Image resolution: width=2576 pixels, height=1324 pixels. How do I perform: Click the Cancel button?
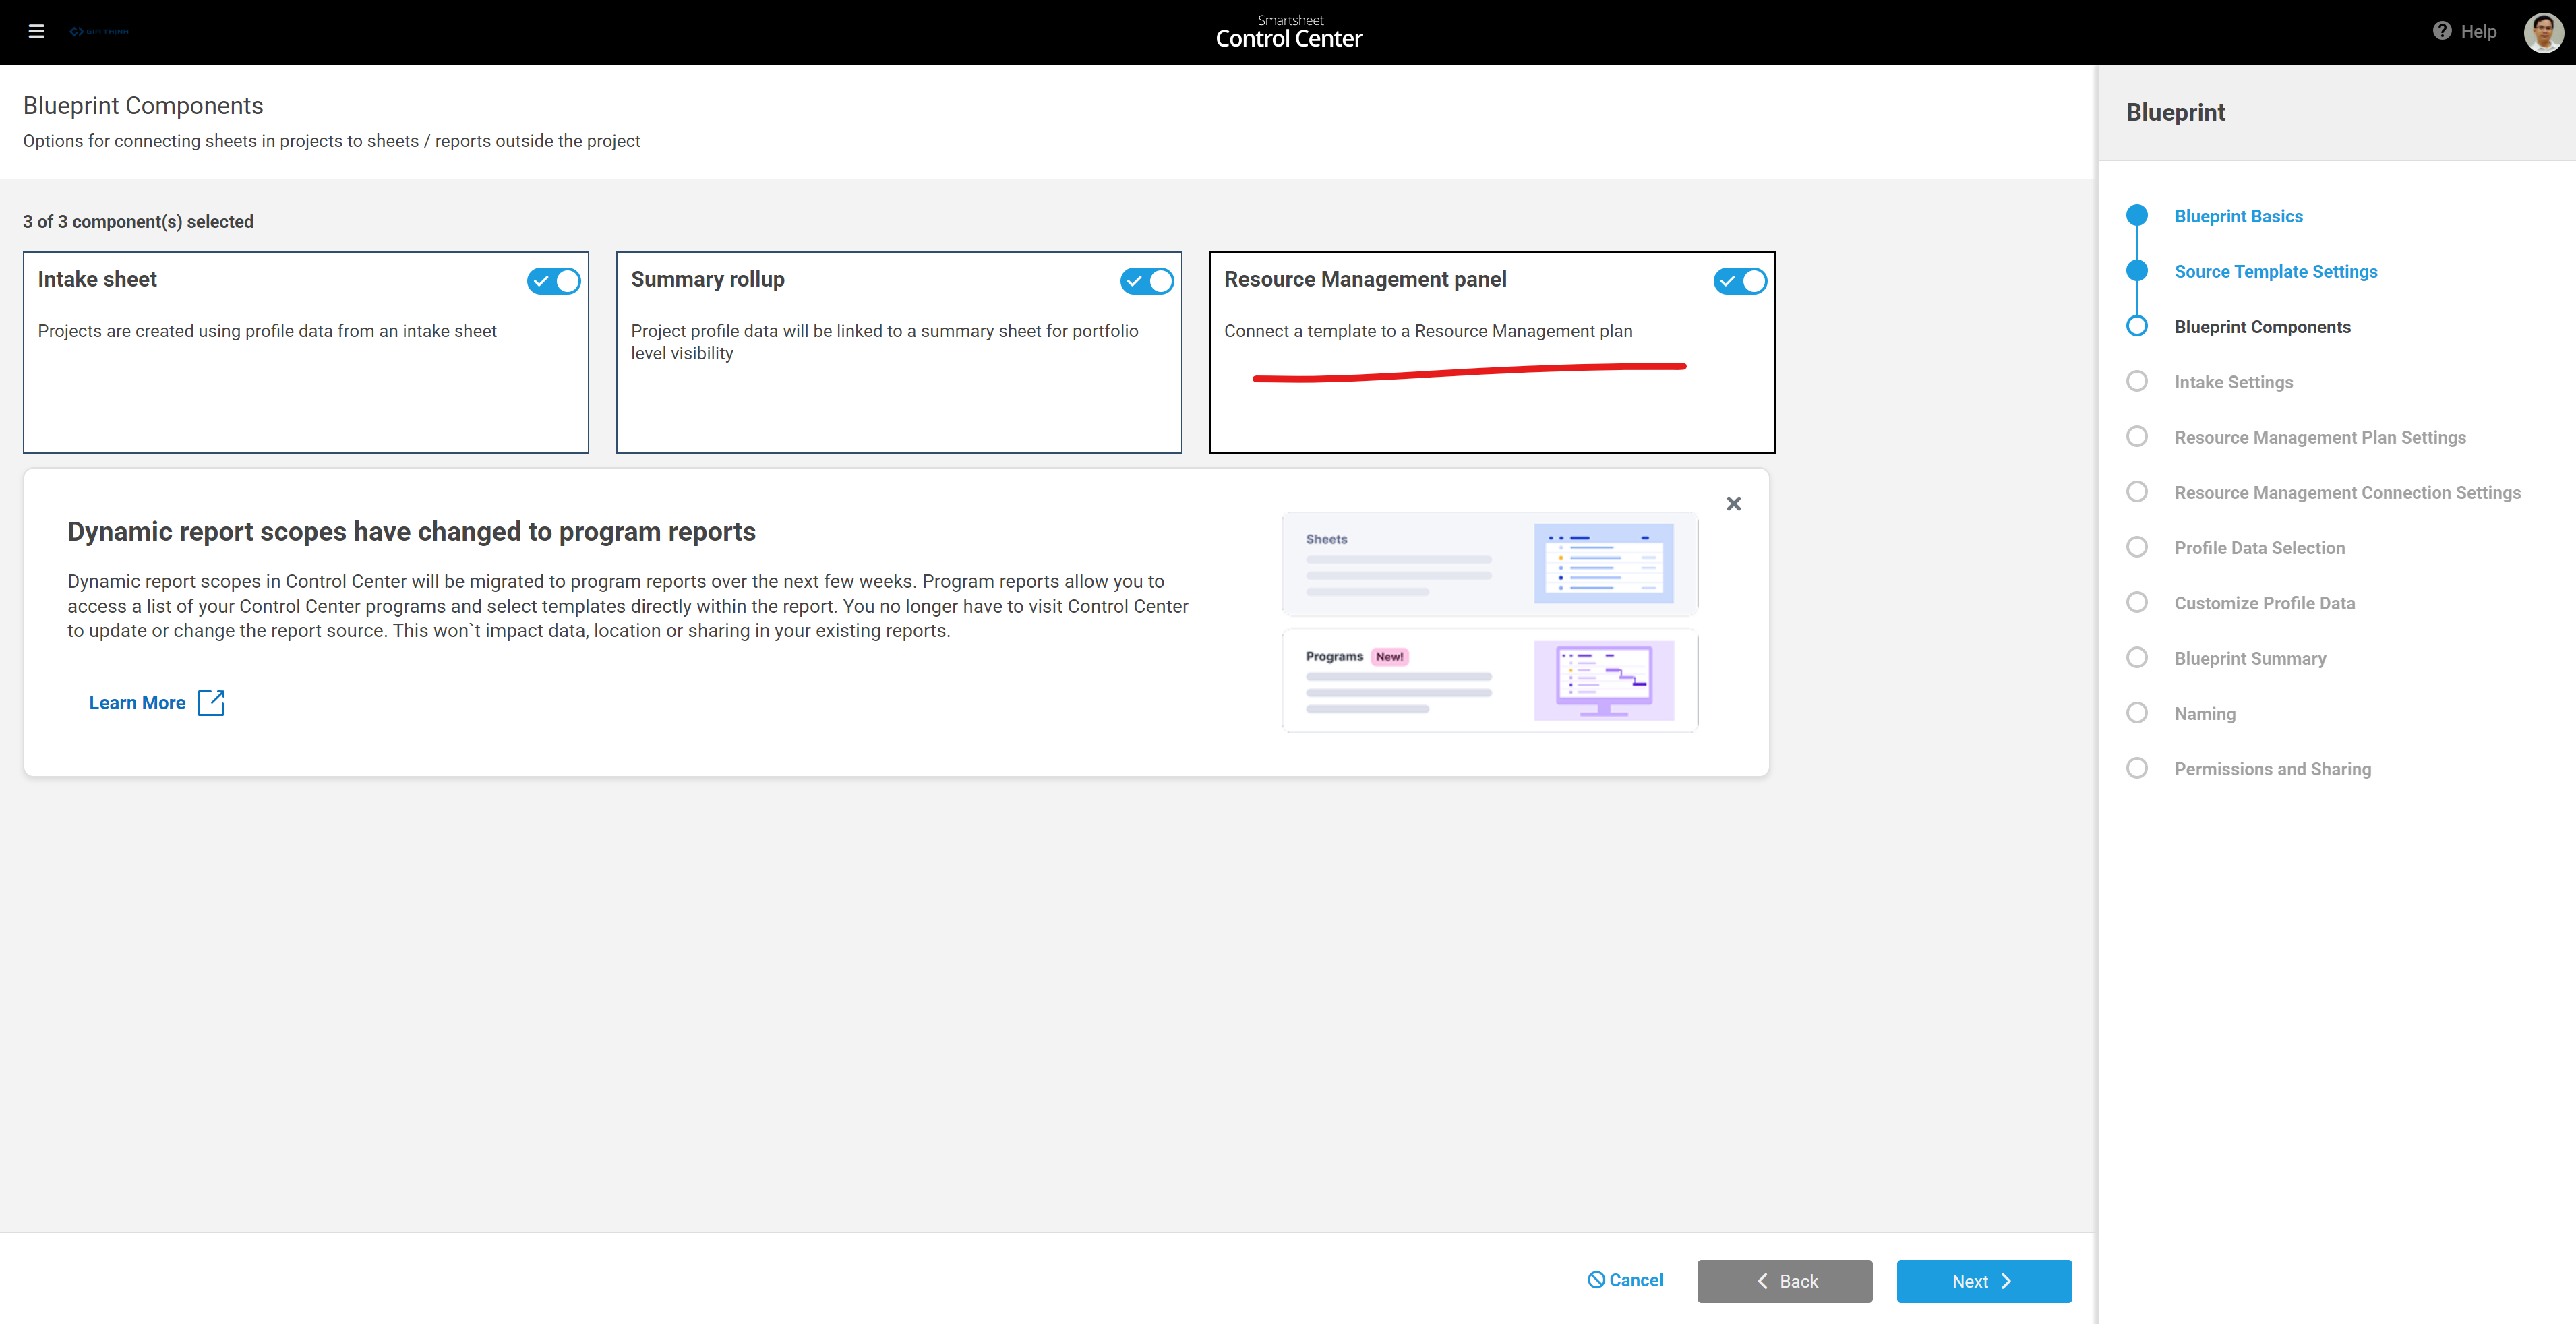point(1626,1280)
